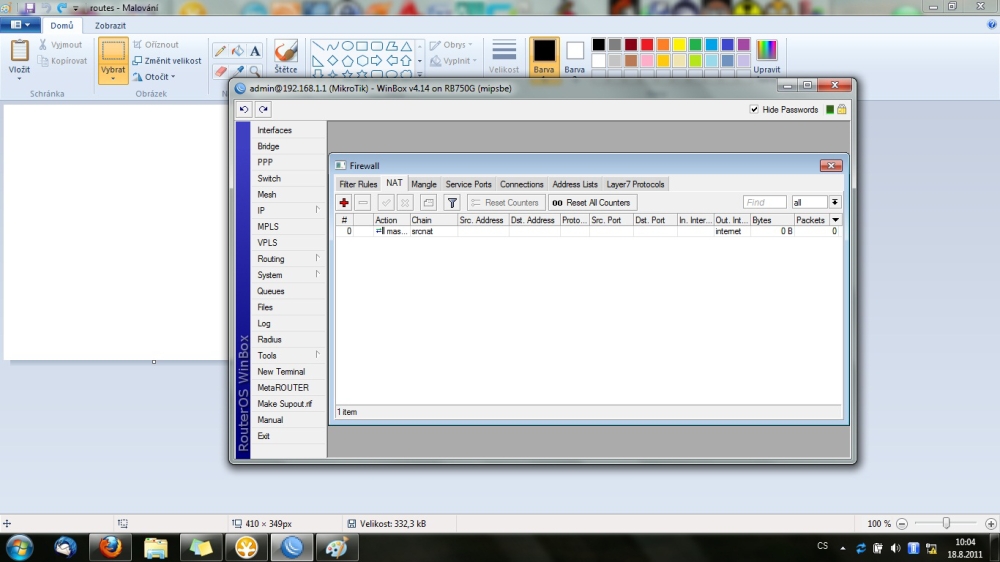Click Paint zoom out minus icon
1000x562 pixels.
[902, 524]
